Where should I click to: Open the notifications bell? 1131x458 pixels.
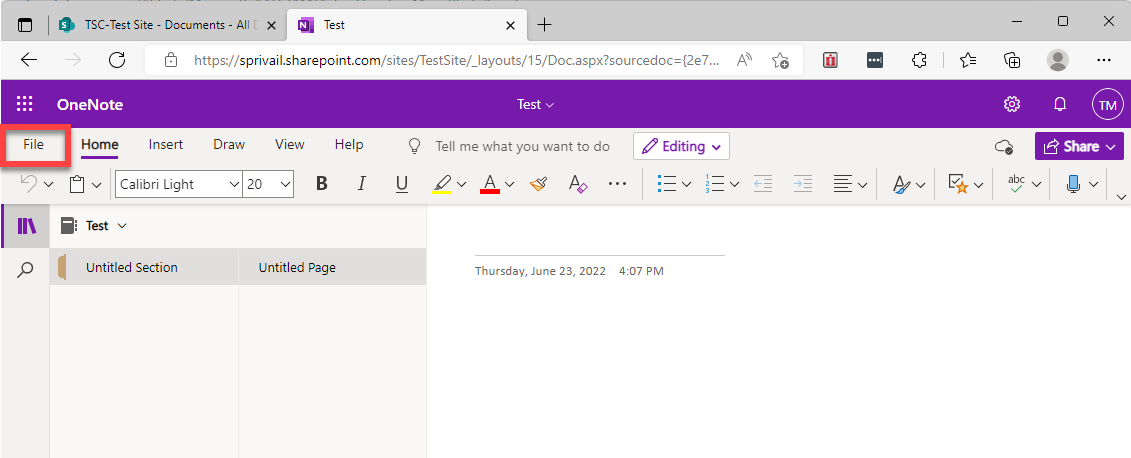[x=1060, y=104]
